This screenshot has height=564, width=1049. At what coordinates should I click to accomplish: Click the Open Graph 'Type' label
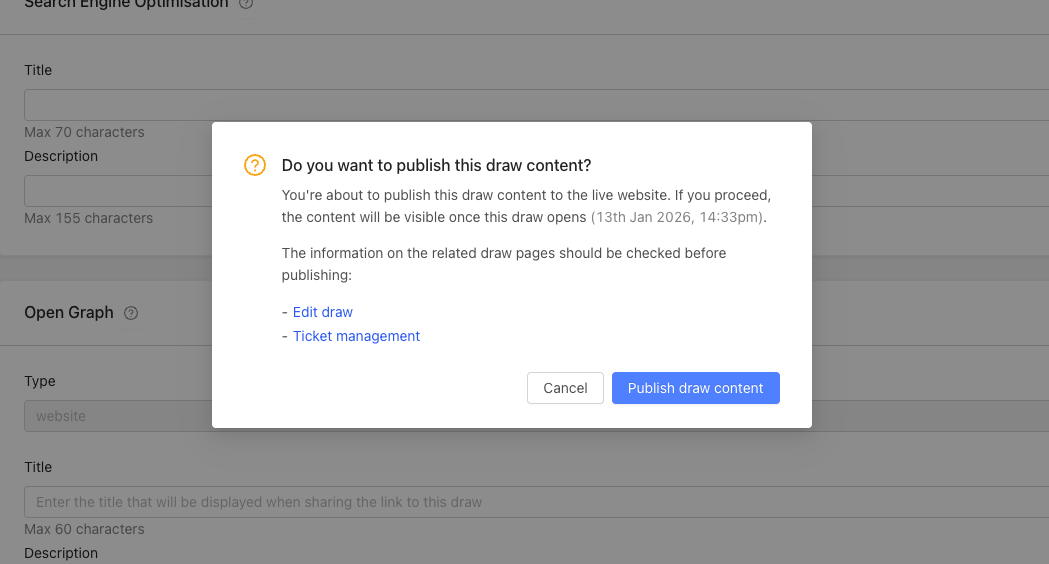coord(40,381)
